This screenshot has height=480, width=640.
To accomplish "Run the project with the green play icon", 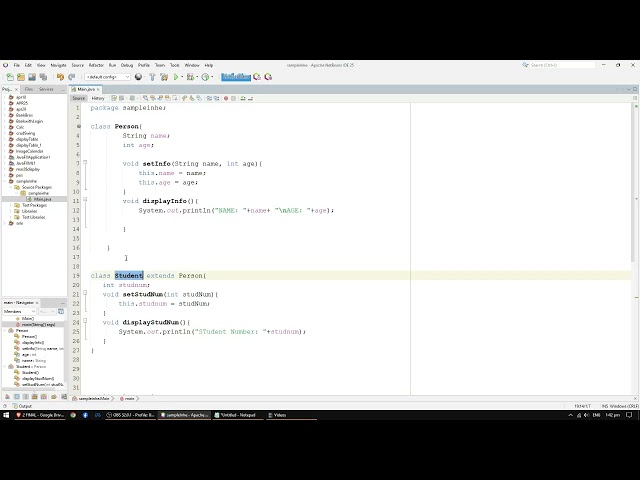I will click(x=176, y=77).
